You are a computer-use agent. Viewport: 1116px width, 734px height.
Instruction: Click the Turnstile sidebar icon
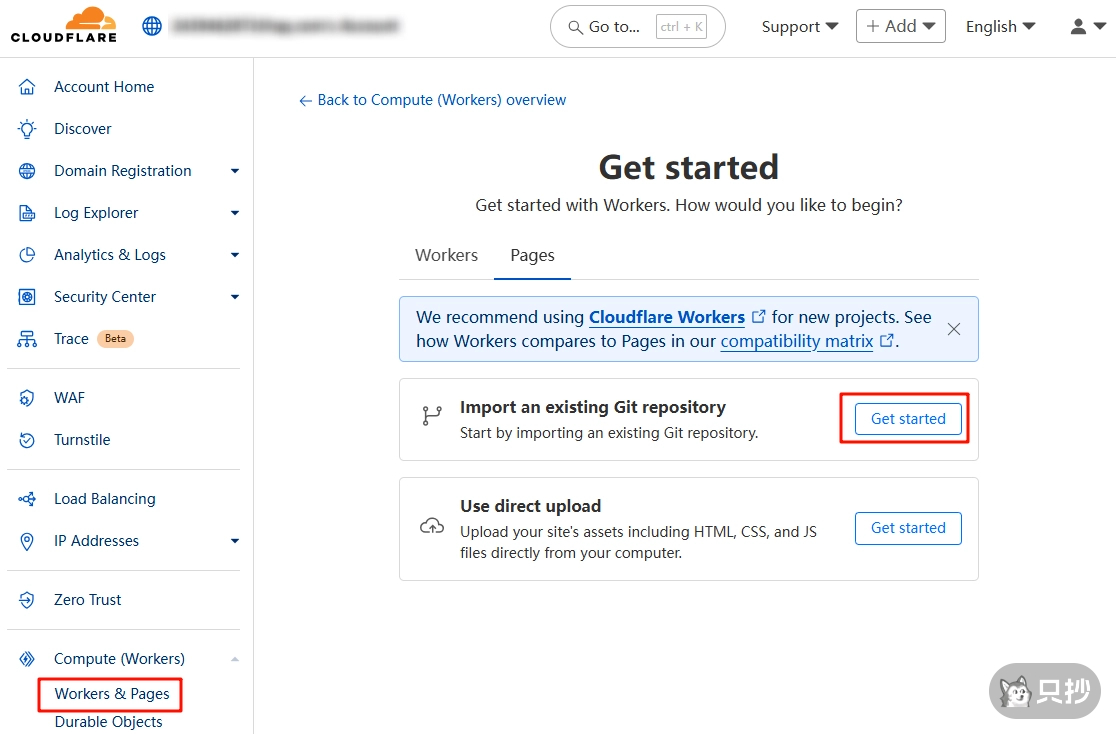pyautogui.click(x=27, y=440)
